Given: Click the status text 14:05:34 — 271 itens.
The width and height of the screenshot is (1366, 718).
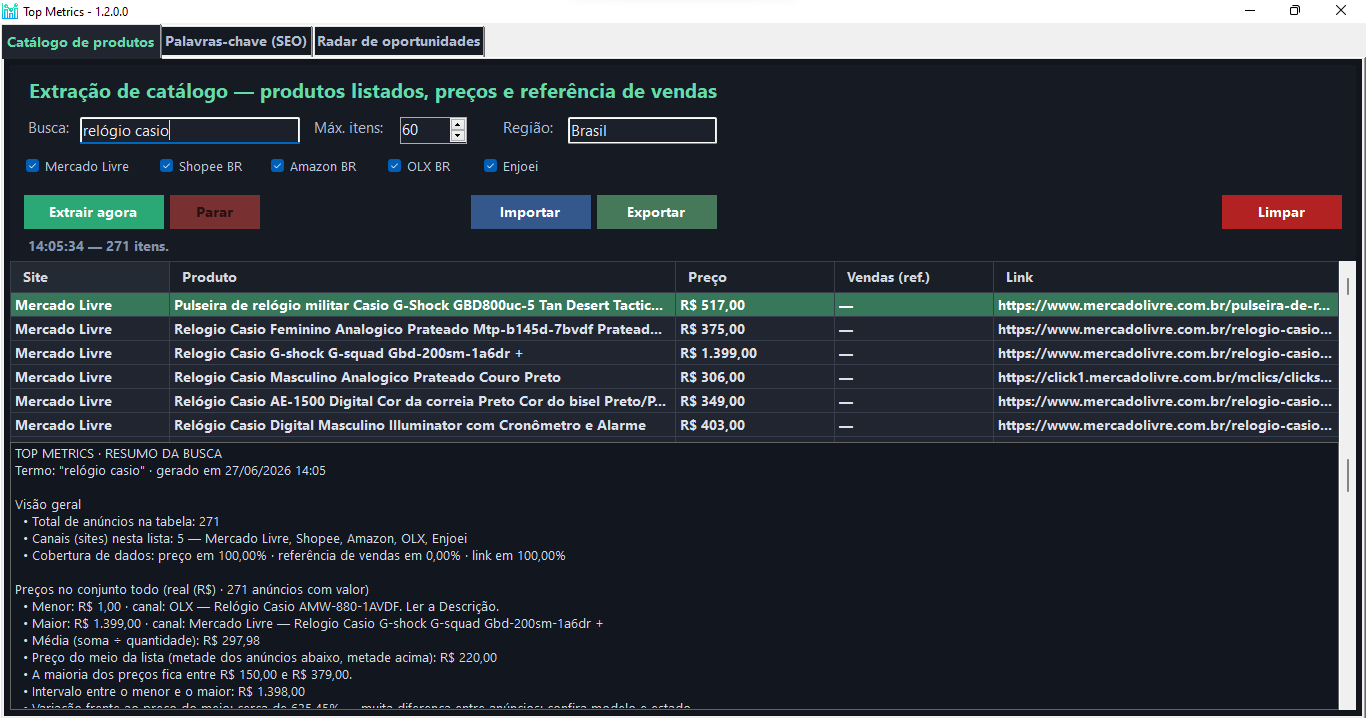Looking at the screenshot, I should tap(98, 246).
